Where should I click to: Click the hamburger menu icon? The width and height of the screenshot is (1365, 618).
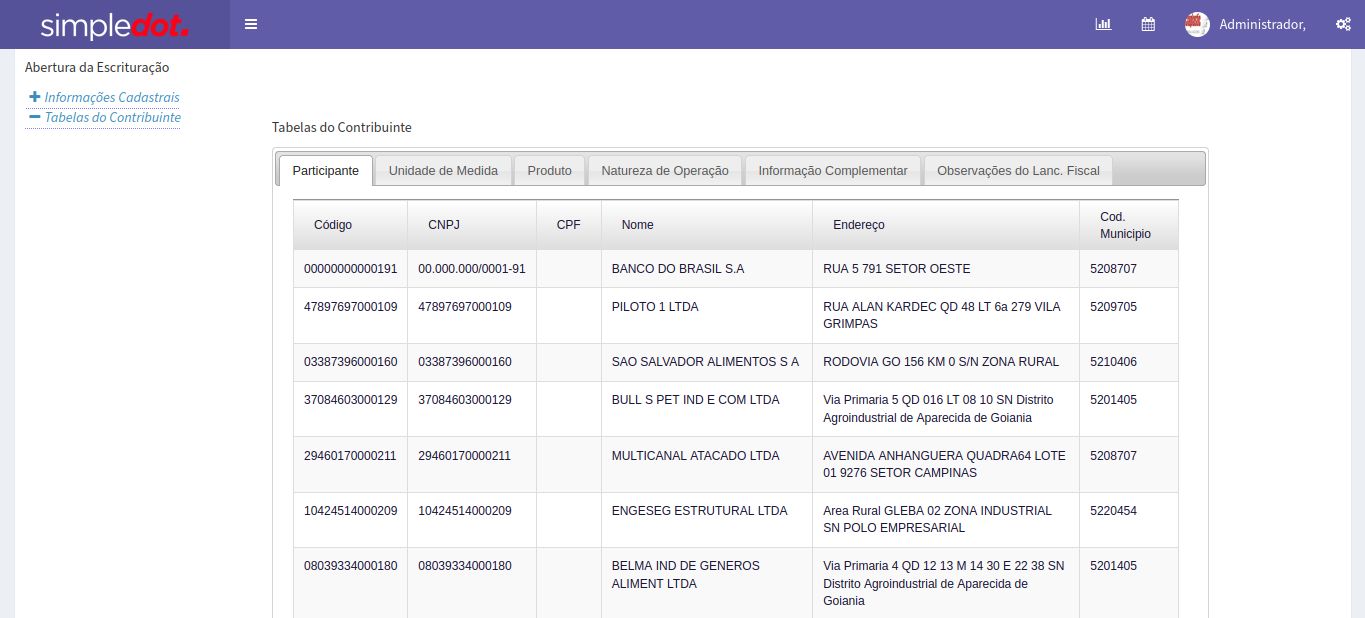coord(251,24)
